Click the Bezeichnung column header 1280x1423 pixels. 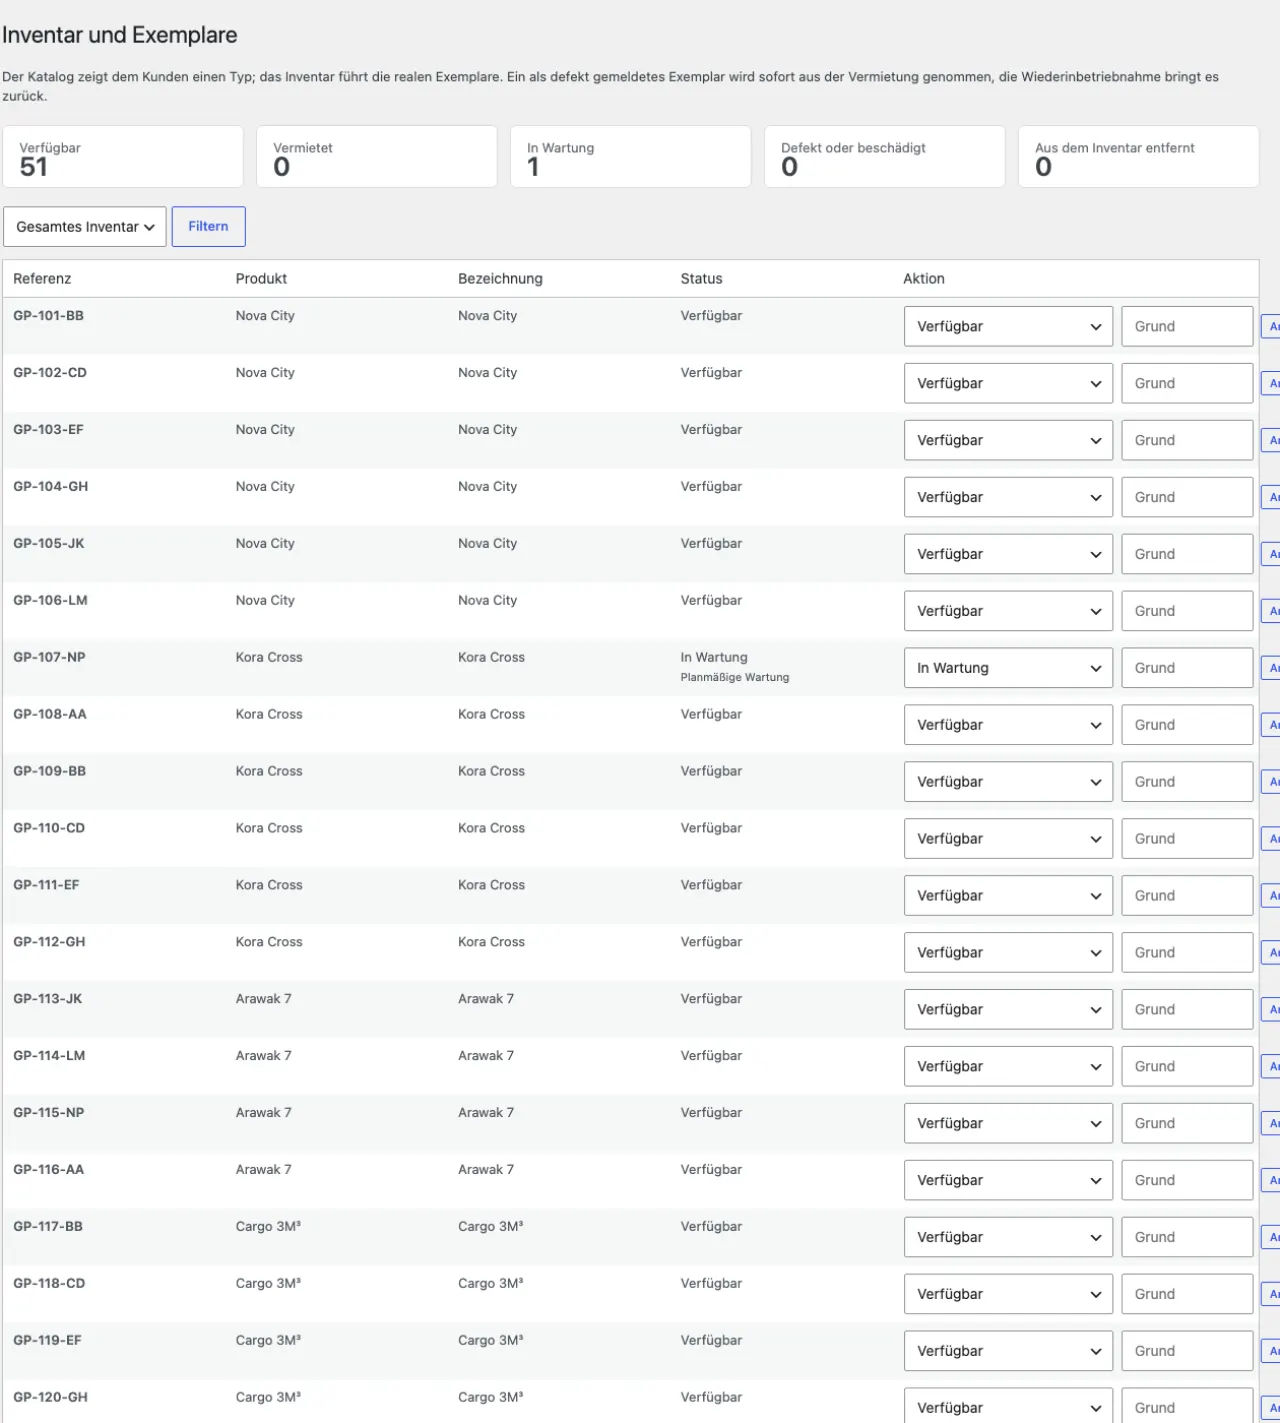500,279
